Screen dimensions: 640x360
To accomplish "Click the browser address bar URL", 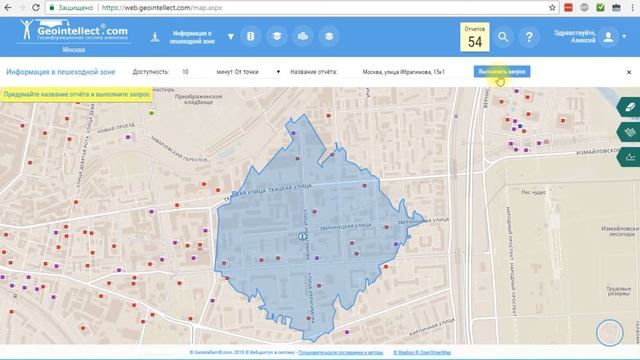I will 162,8.
